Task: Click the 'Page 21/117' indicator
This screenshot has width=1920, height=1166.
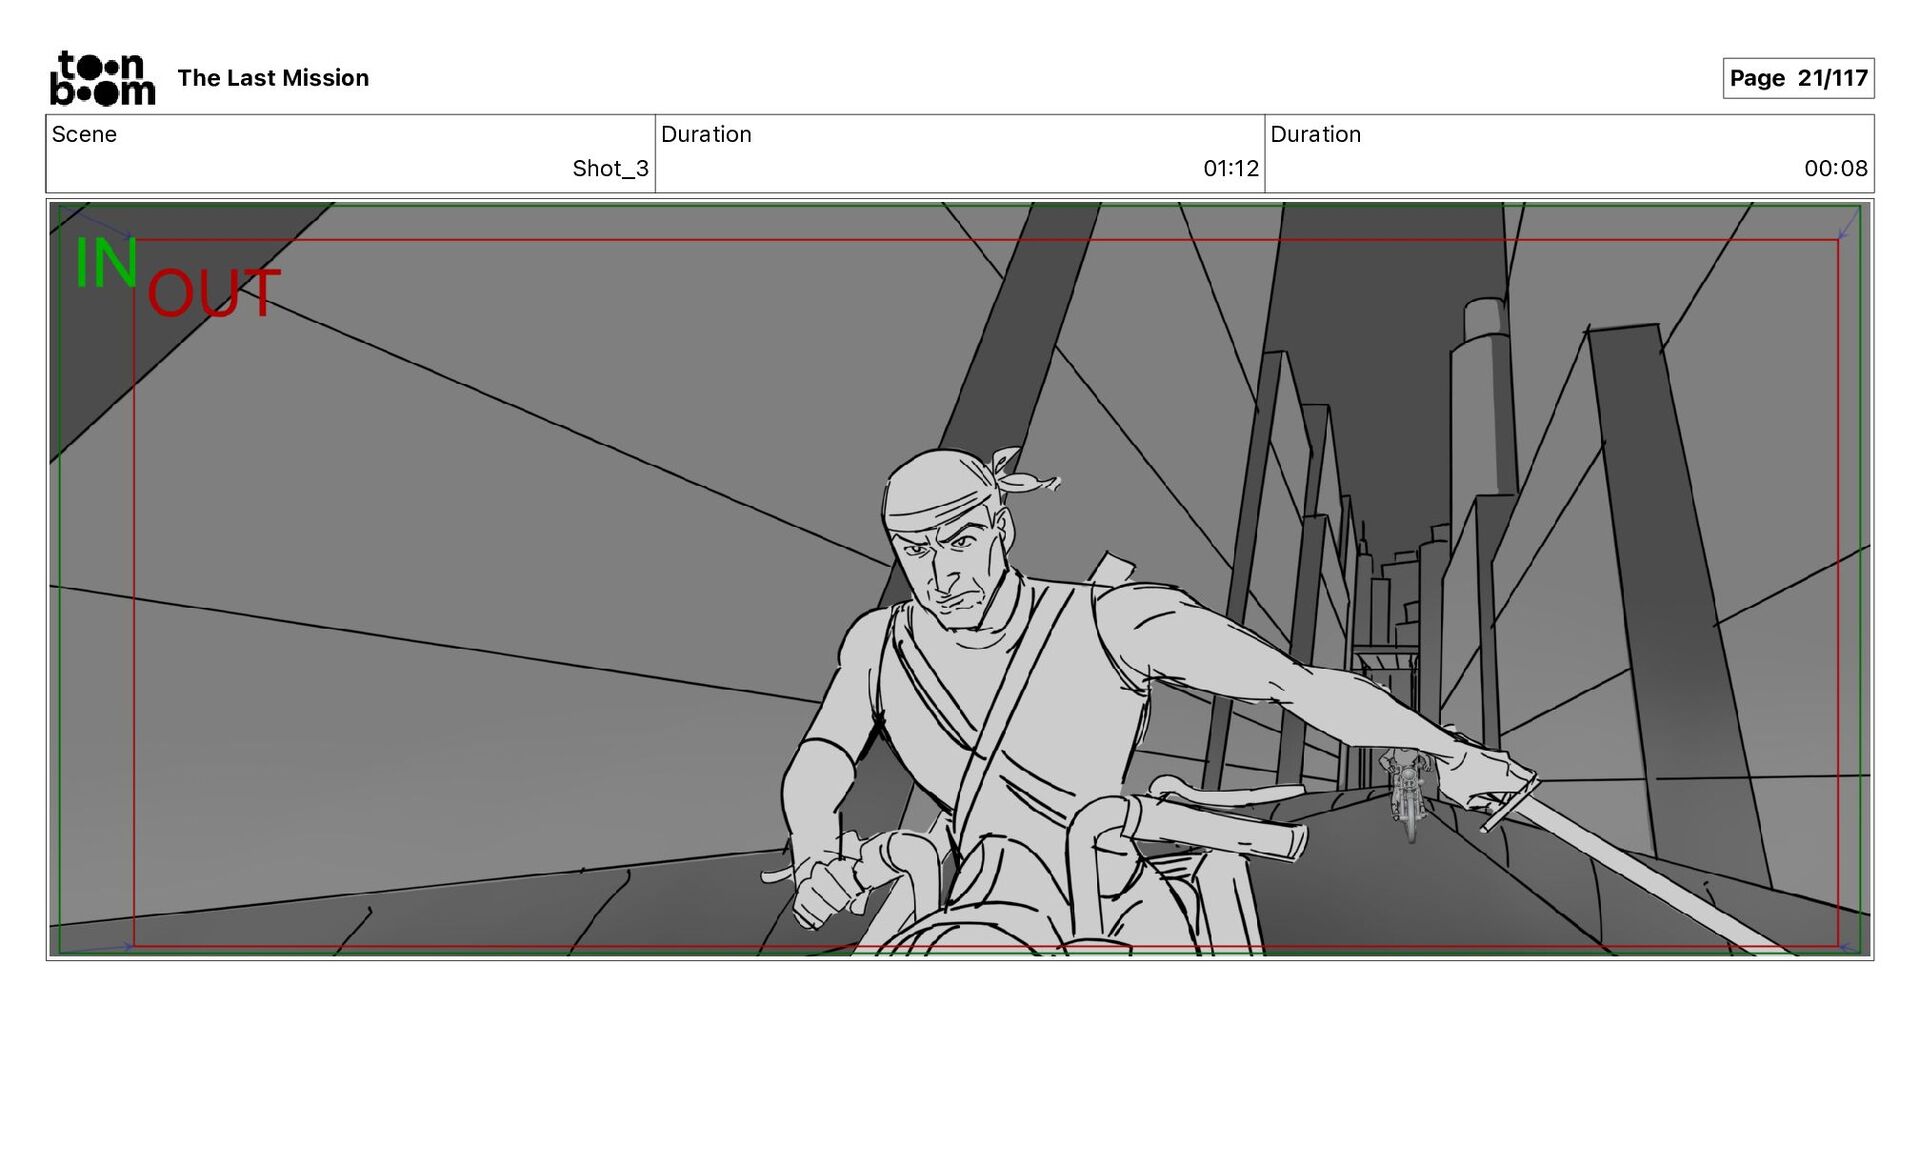Action: coord(1798,78)
